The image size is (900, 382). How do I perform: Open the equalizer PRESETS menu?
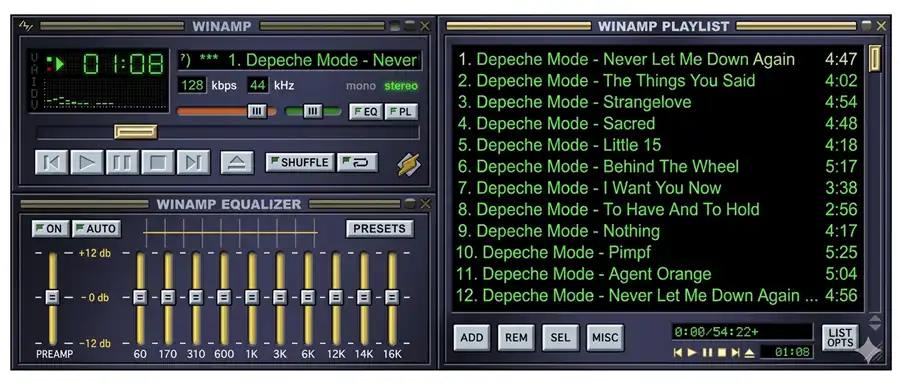(x=379, y=228)
